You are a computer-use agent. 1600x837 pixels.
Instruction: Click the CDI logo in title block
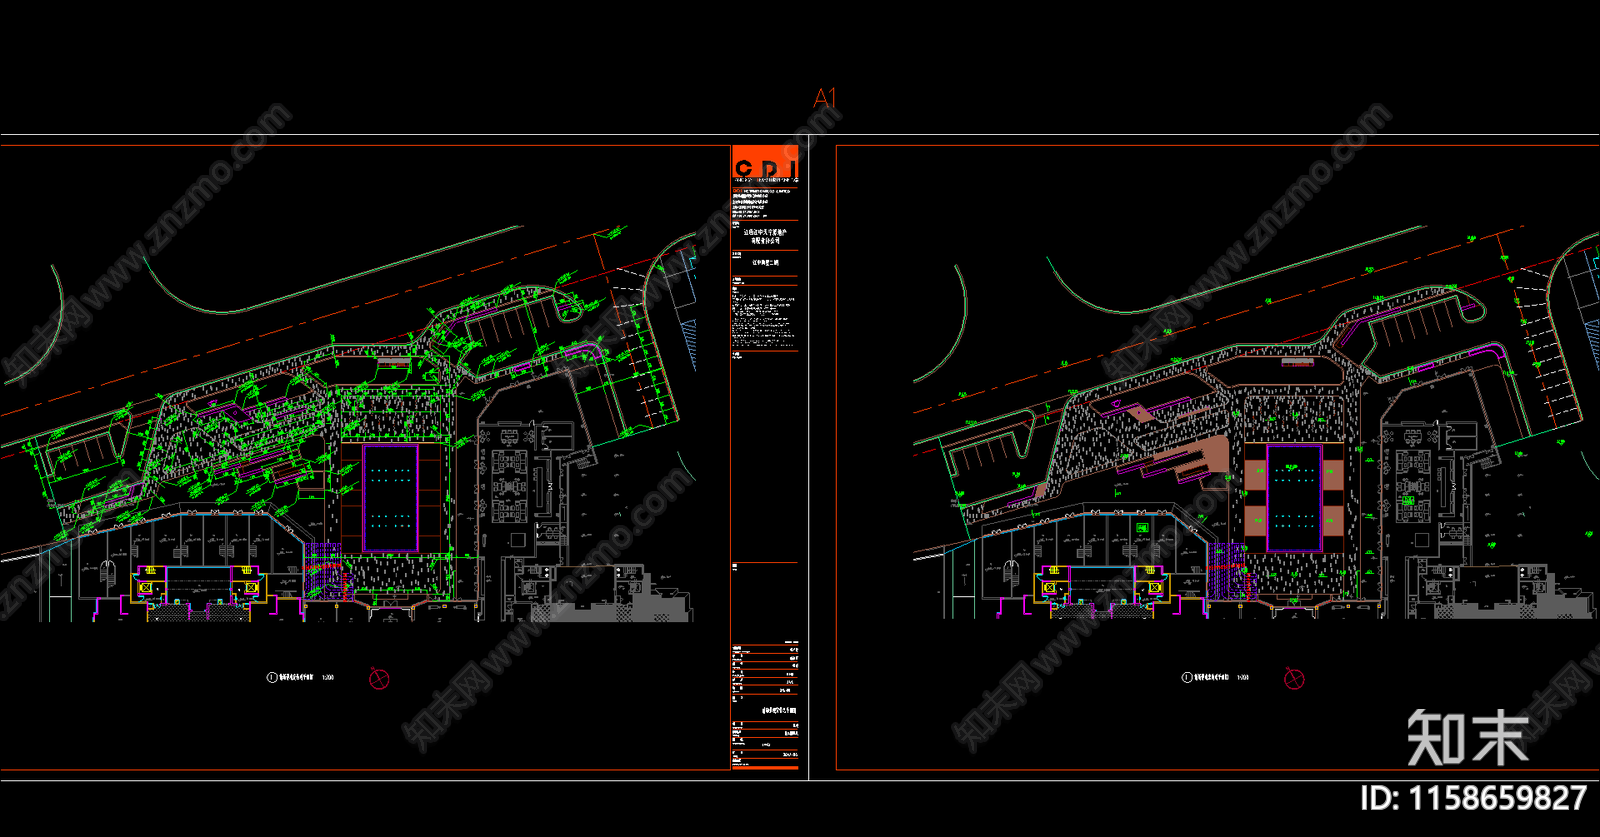tap(765, 166)
